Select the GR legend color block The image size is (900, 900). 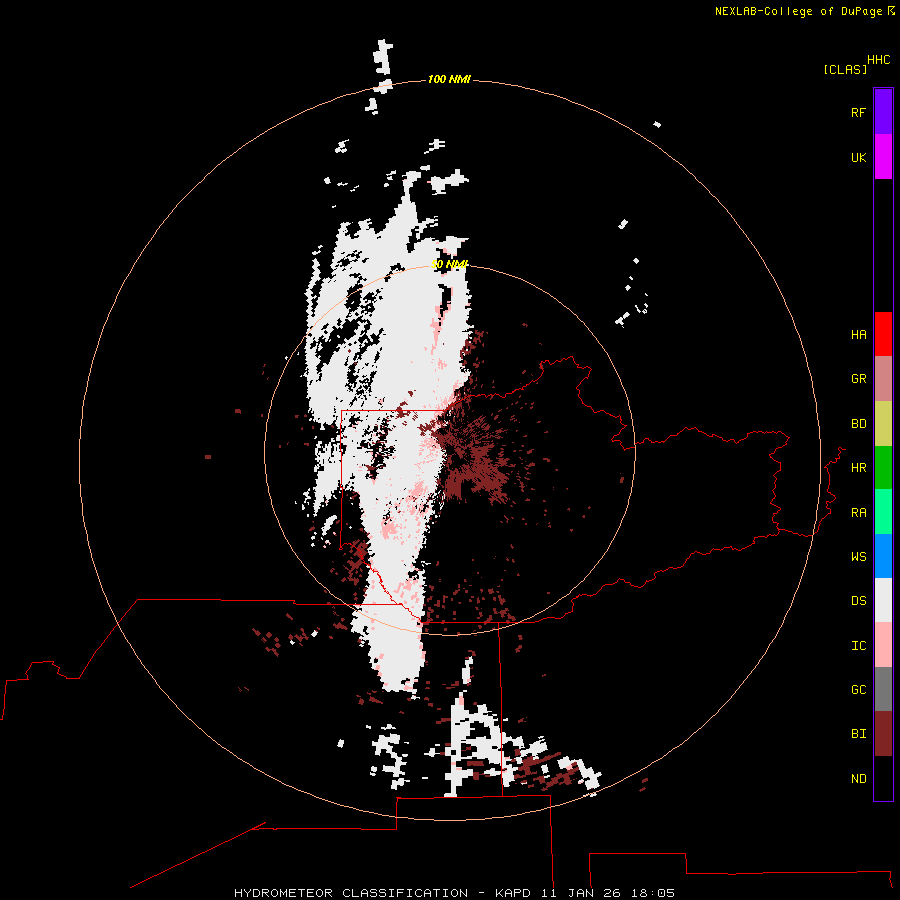(x=883, y=379)
